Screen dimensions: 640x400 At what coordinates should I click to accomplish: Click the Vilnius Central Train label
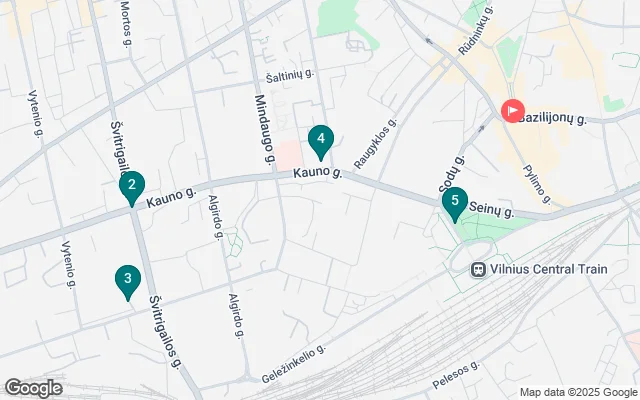click(x=549, y=269)
